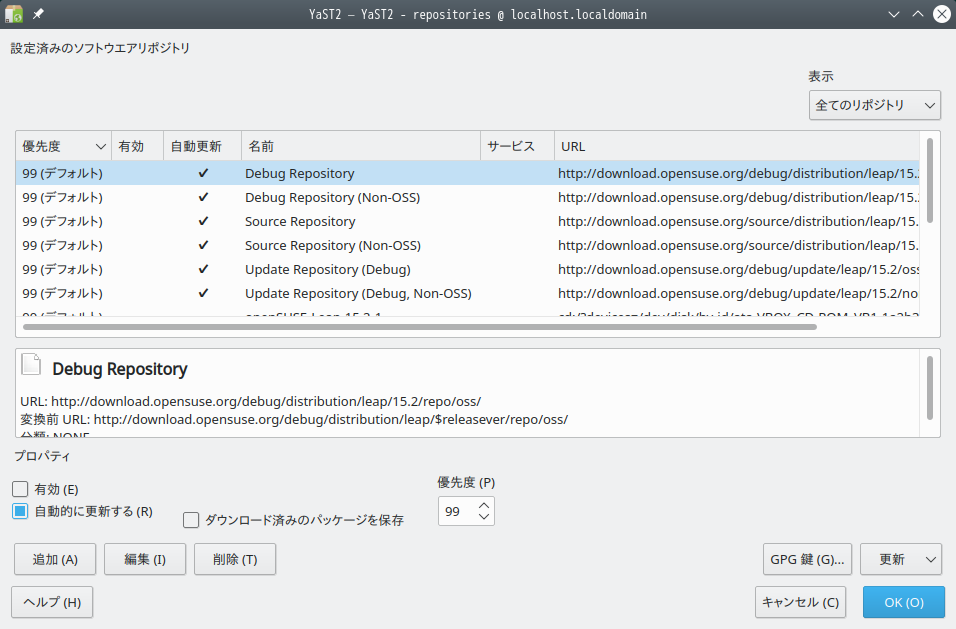
Task: Cancel with キャンセル (C) button
Action: [801, 602]
